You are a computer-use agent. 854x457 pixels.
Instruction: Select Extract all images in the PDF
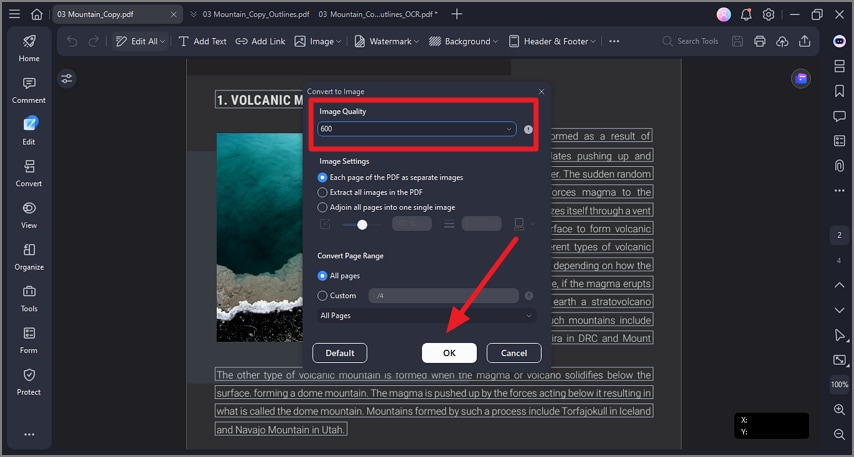(370, 192)
